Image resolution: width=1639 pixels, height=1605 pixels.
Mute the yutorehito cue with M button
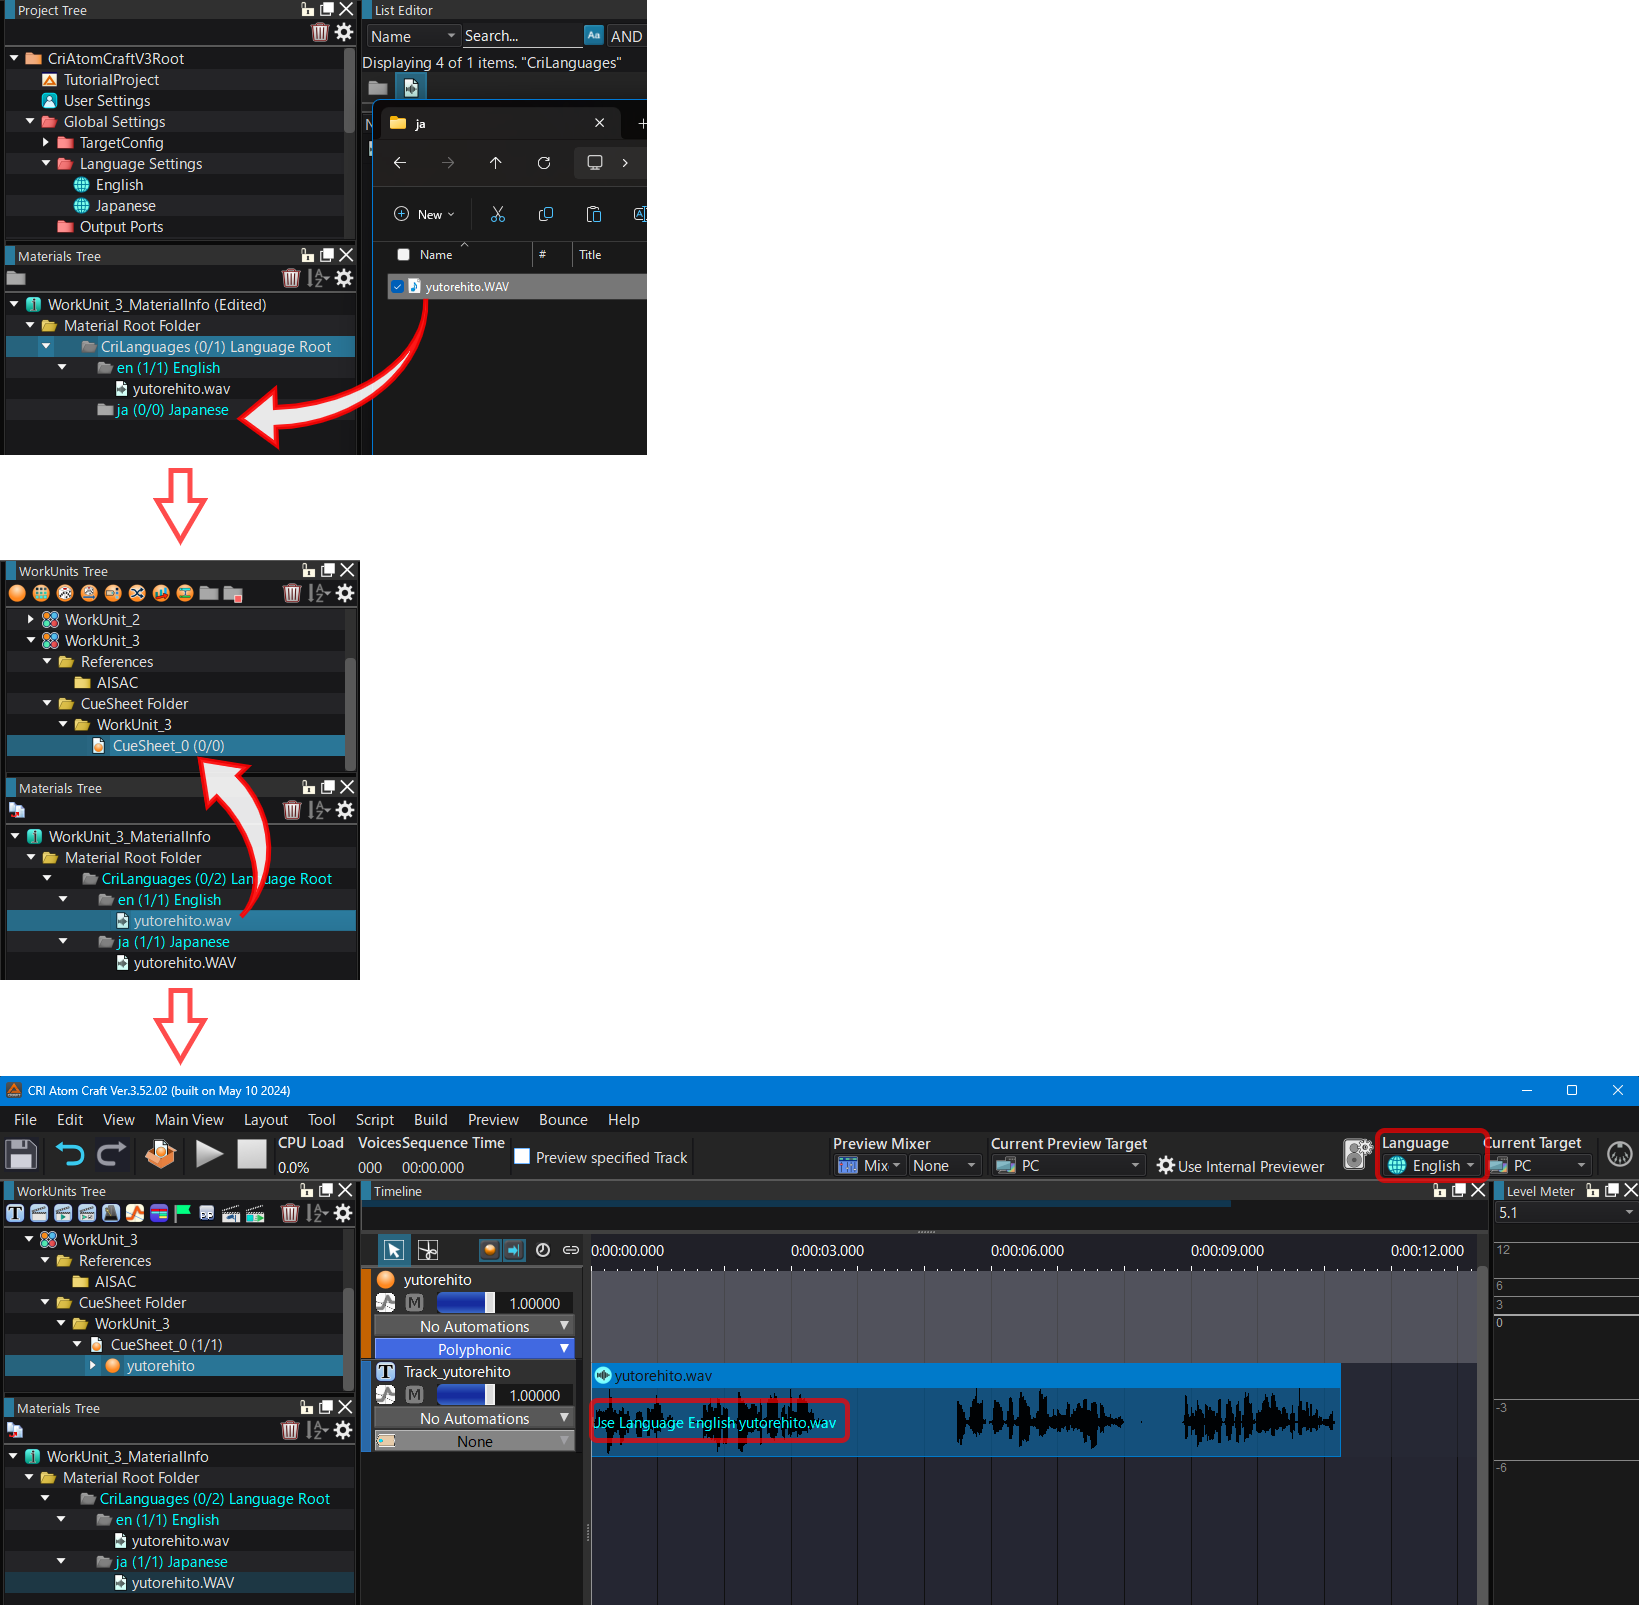[x=414, y=1303]
